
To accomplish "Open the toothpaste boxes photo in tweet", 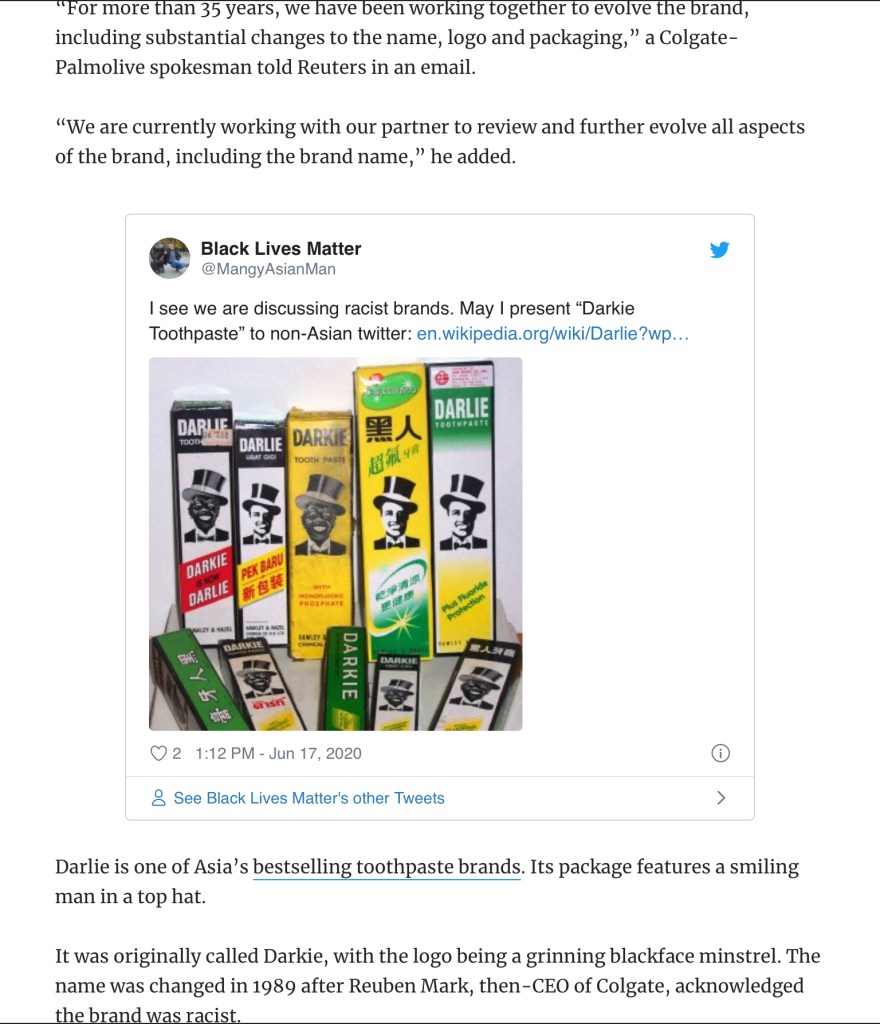I will [x=335, y=543].
